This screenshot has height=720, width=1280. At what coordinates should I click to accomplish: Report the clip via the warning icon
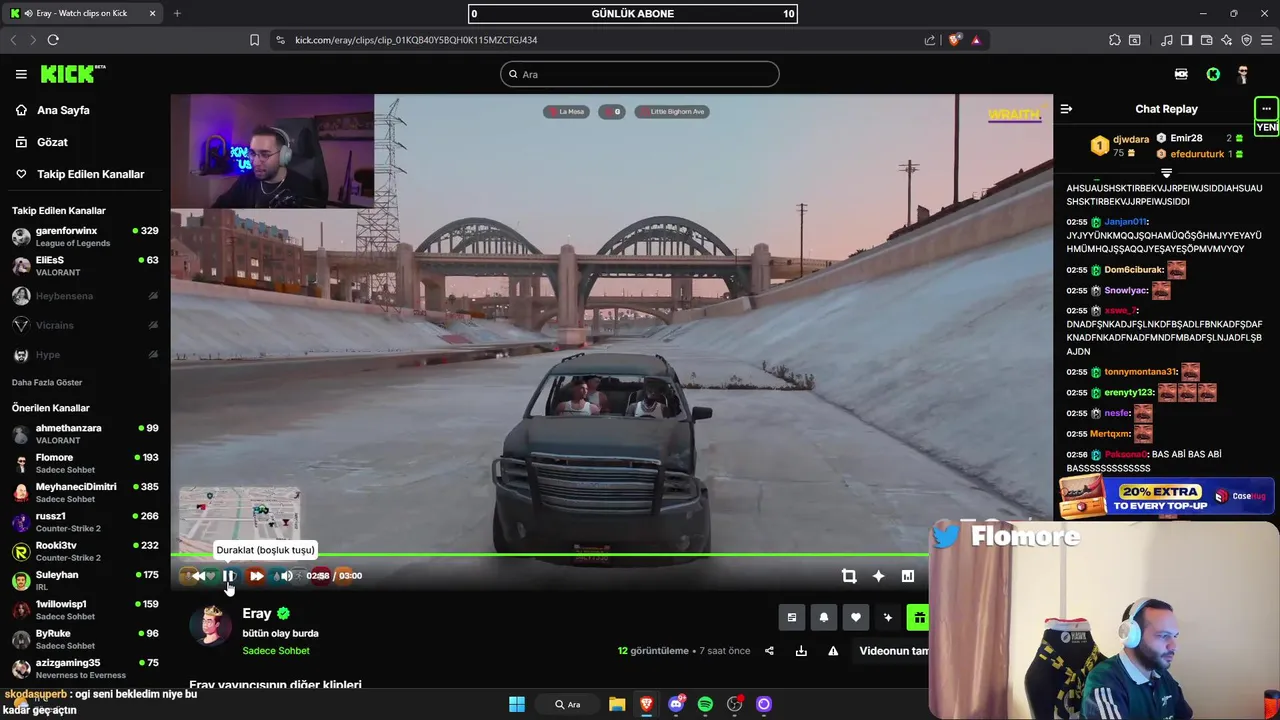(x=833, y=651)
